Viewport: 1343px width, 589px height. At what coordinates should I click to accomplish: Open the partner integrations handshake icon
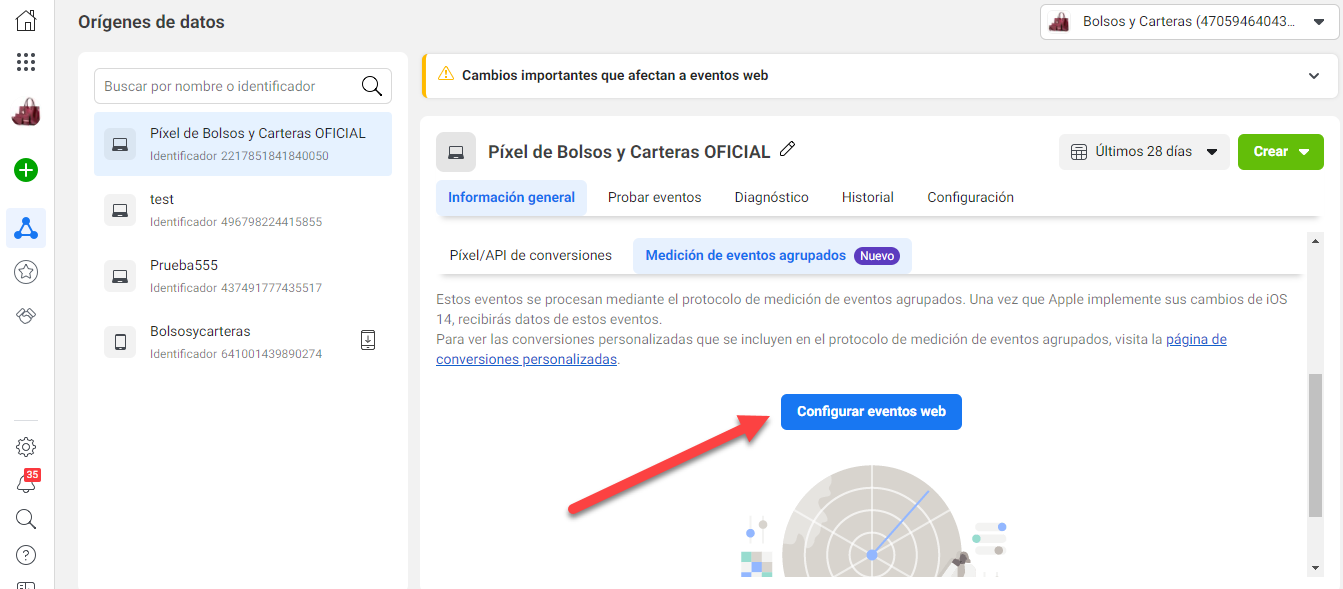pyautogui.click(x=26, y=315)
